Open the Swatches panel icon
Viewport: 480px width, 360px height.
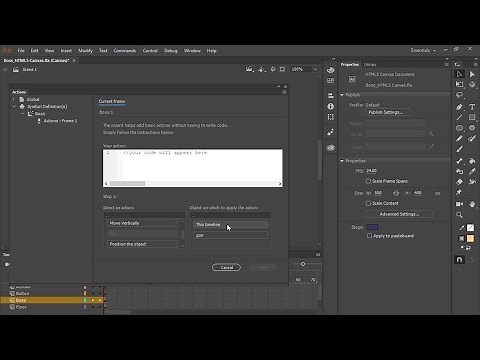pos(330,81)
